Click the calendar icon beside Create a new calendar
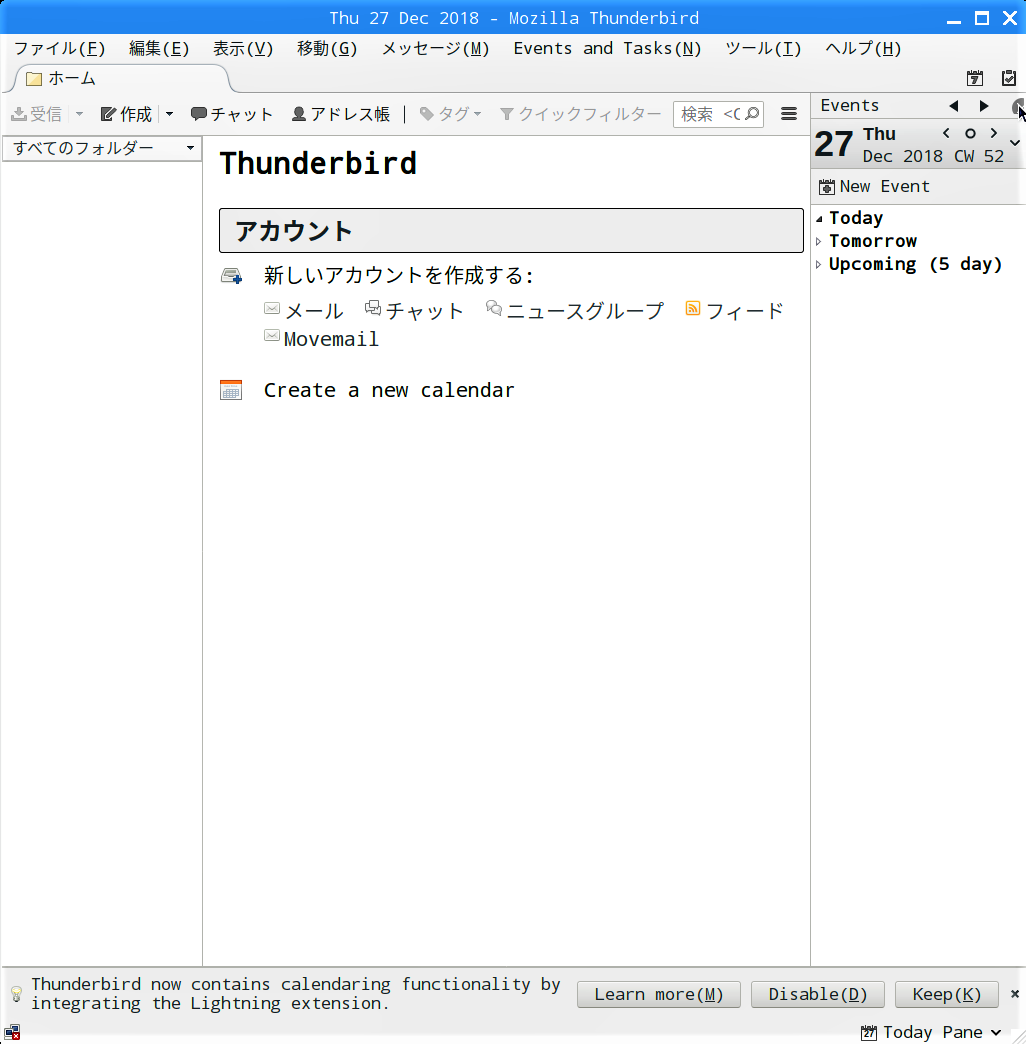1026x1044 pixels. (231, 390)
